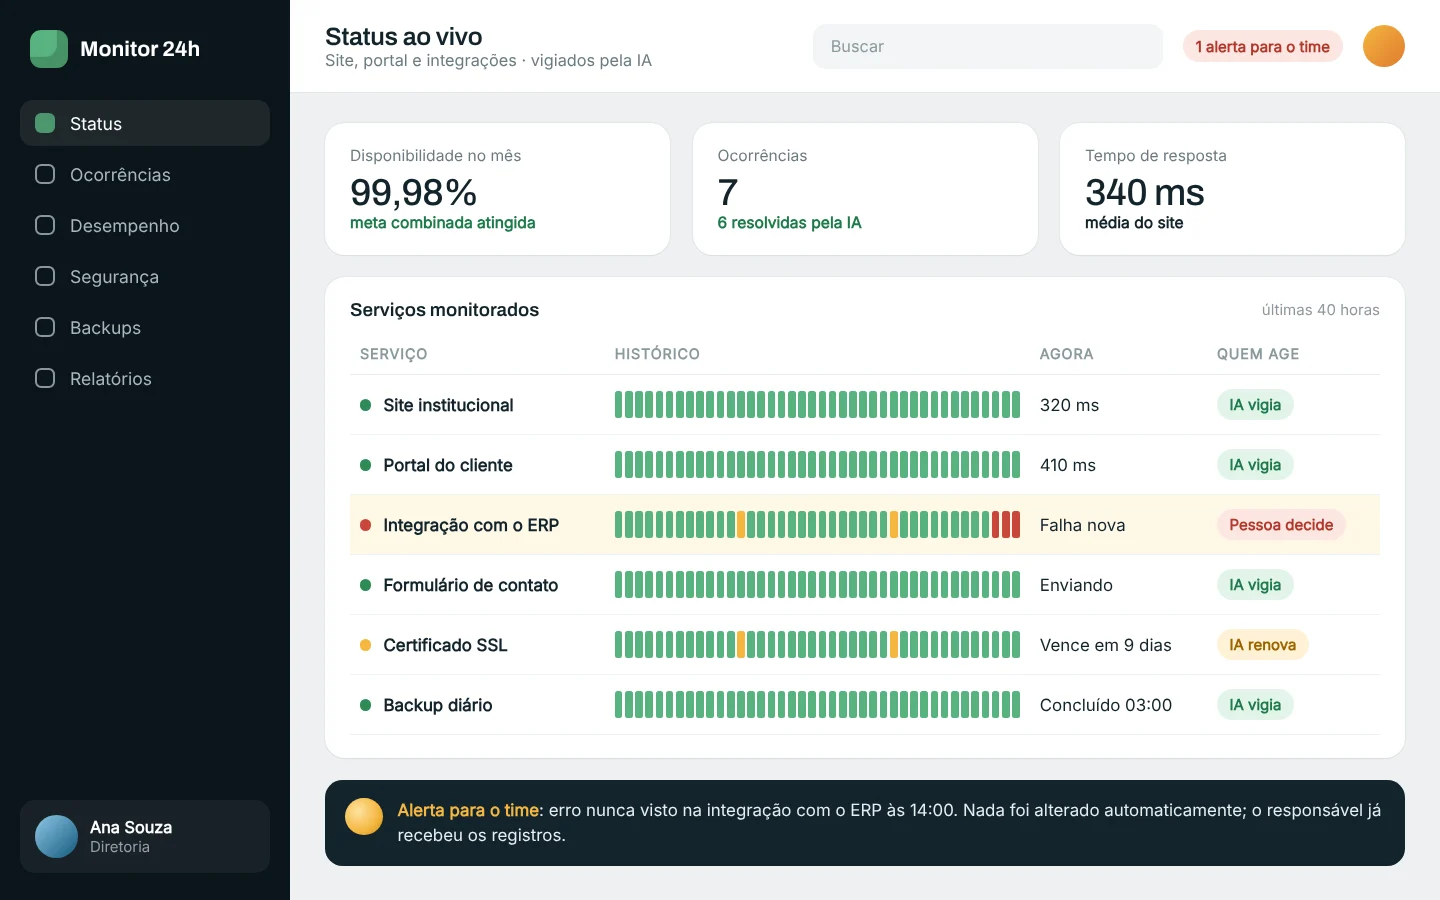
Task: Click the green status dot for Formulário de contato
Action: click(x=365, y=585)
